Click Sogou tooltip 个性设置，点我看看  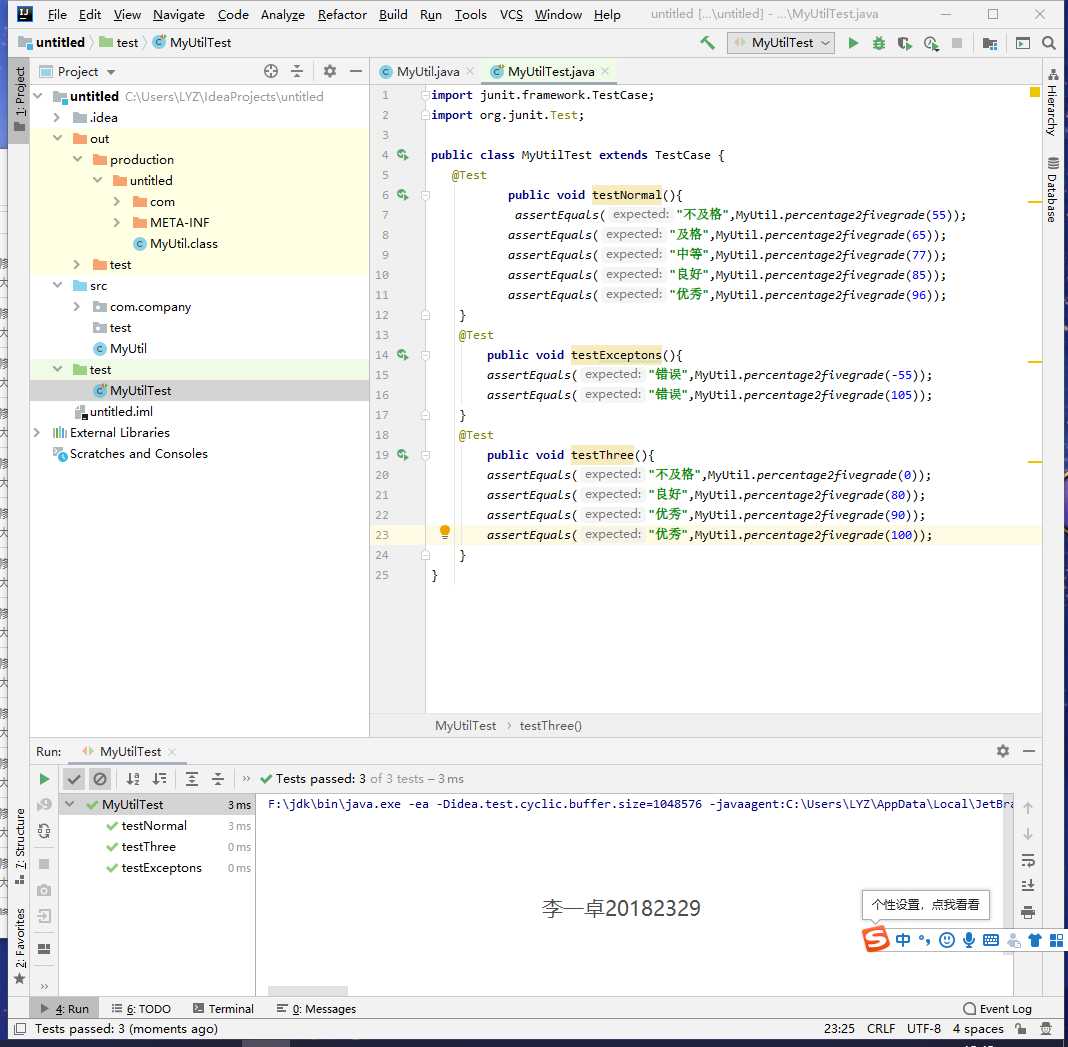click(925, 905)
